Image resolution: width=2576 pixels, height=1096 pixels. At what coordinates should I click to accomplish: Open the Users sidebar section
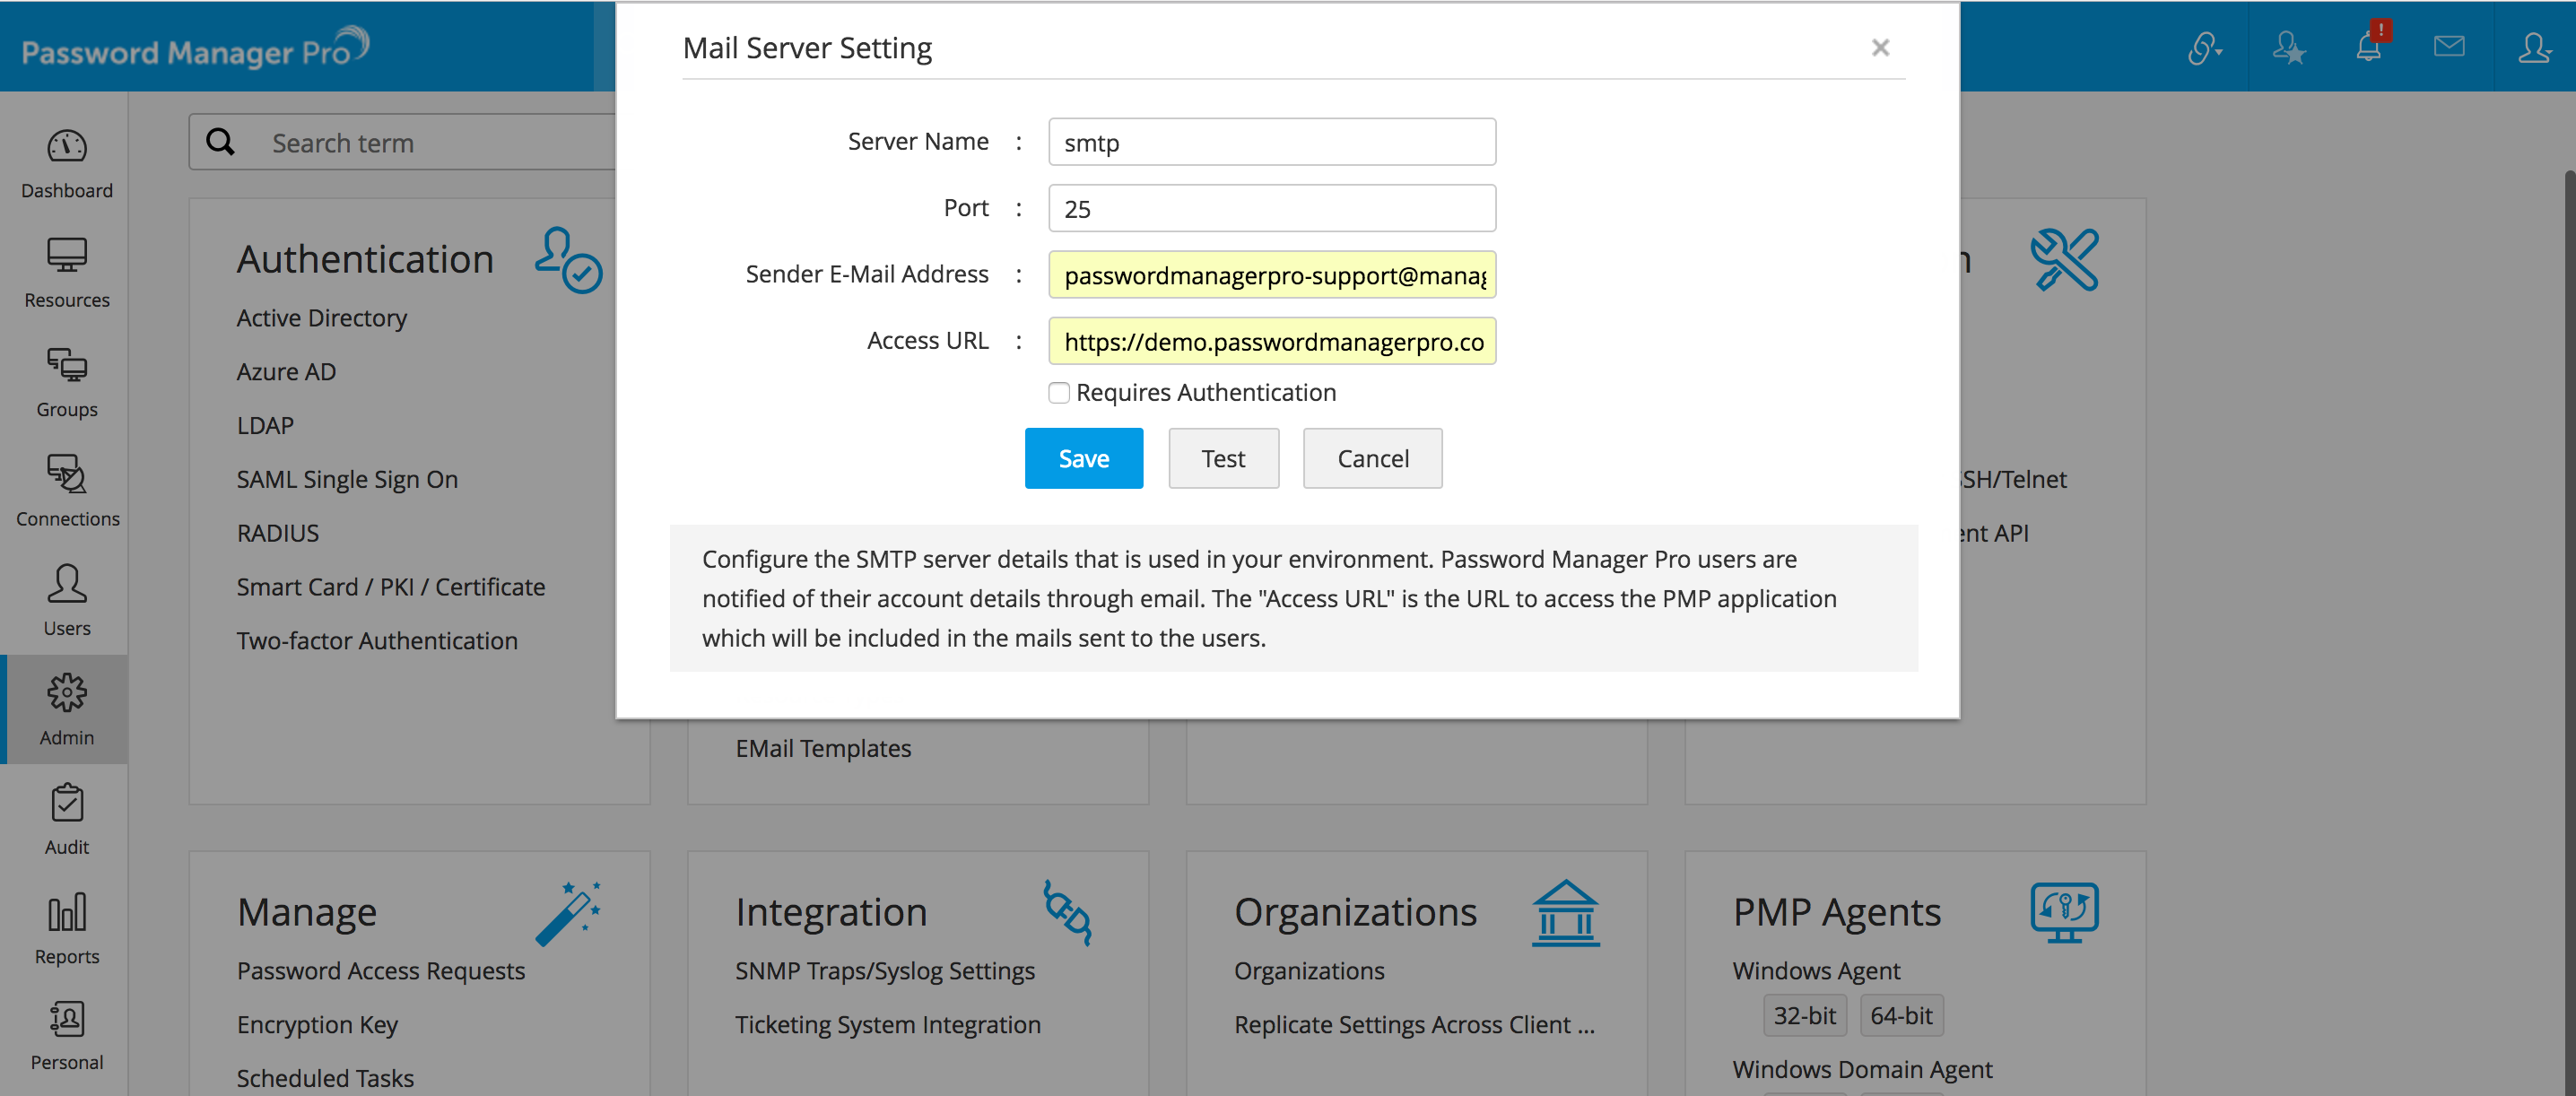[66, 600]
